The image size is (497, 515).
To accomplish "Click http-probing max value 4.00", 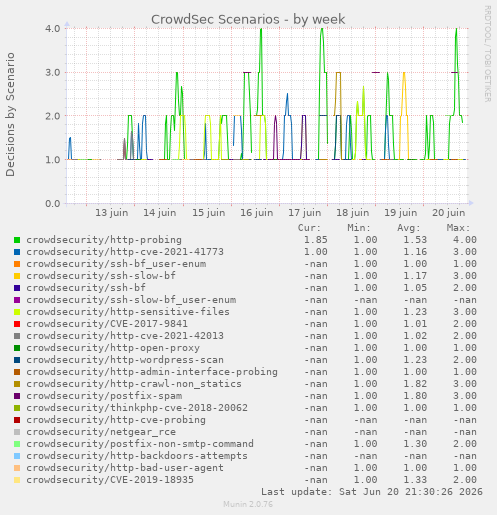I will point(465,240).
